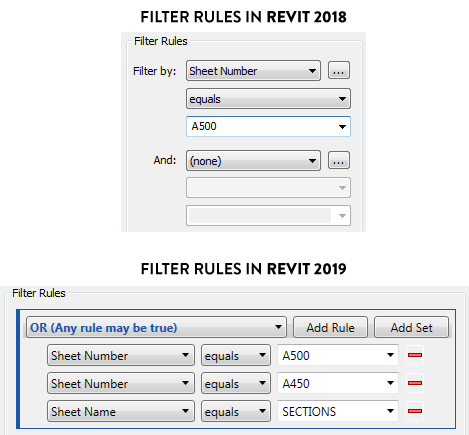469x435 pixels.
Task: Open the A500 value dropdown in Revit 2019
Action: tap(338, 355)
